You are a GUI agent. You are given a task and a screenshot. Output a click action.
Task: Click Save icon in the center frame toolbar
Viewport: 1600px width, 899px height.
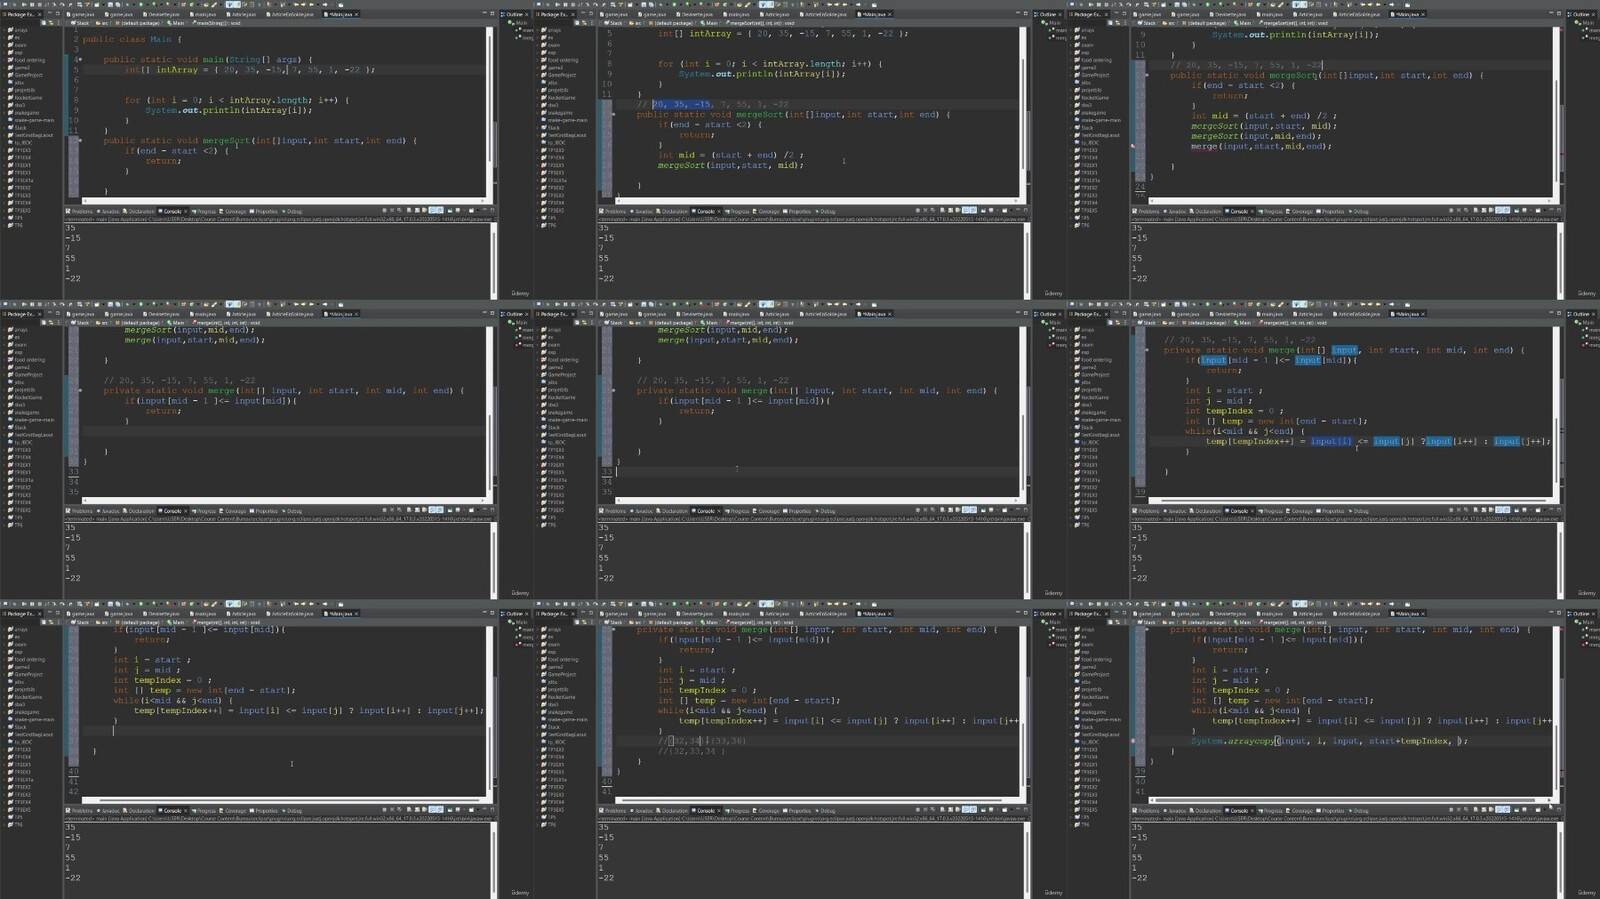549,305
